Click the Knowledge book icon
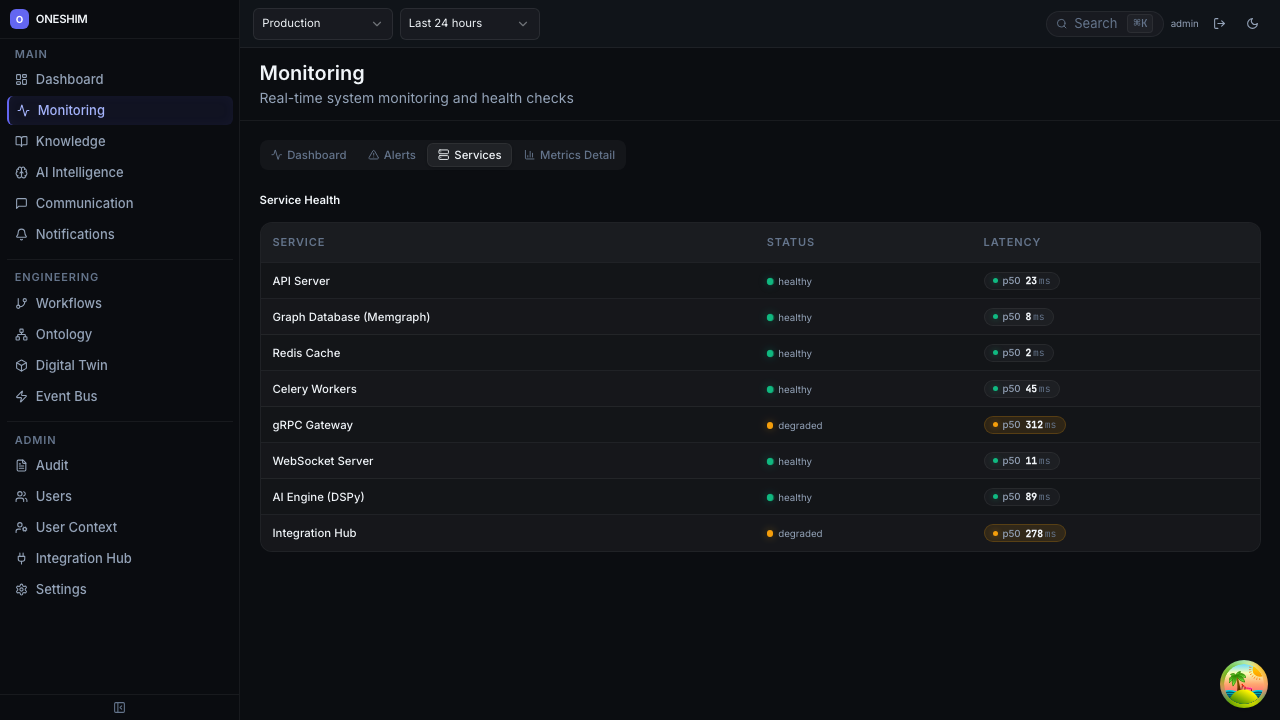Screen dimensions: 1280x720 (x=21, y=141)
